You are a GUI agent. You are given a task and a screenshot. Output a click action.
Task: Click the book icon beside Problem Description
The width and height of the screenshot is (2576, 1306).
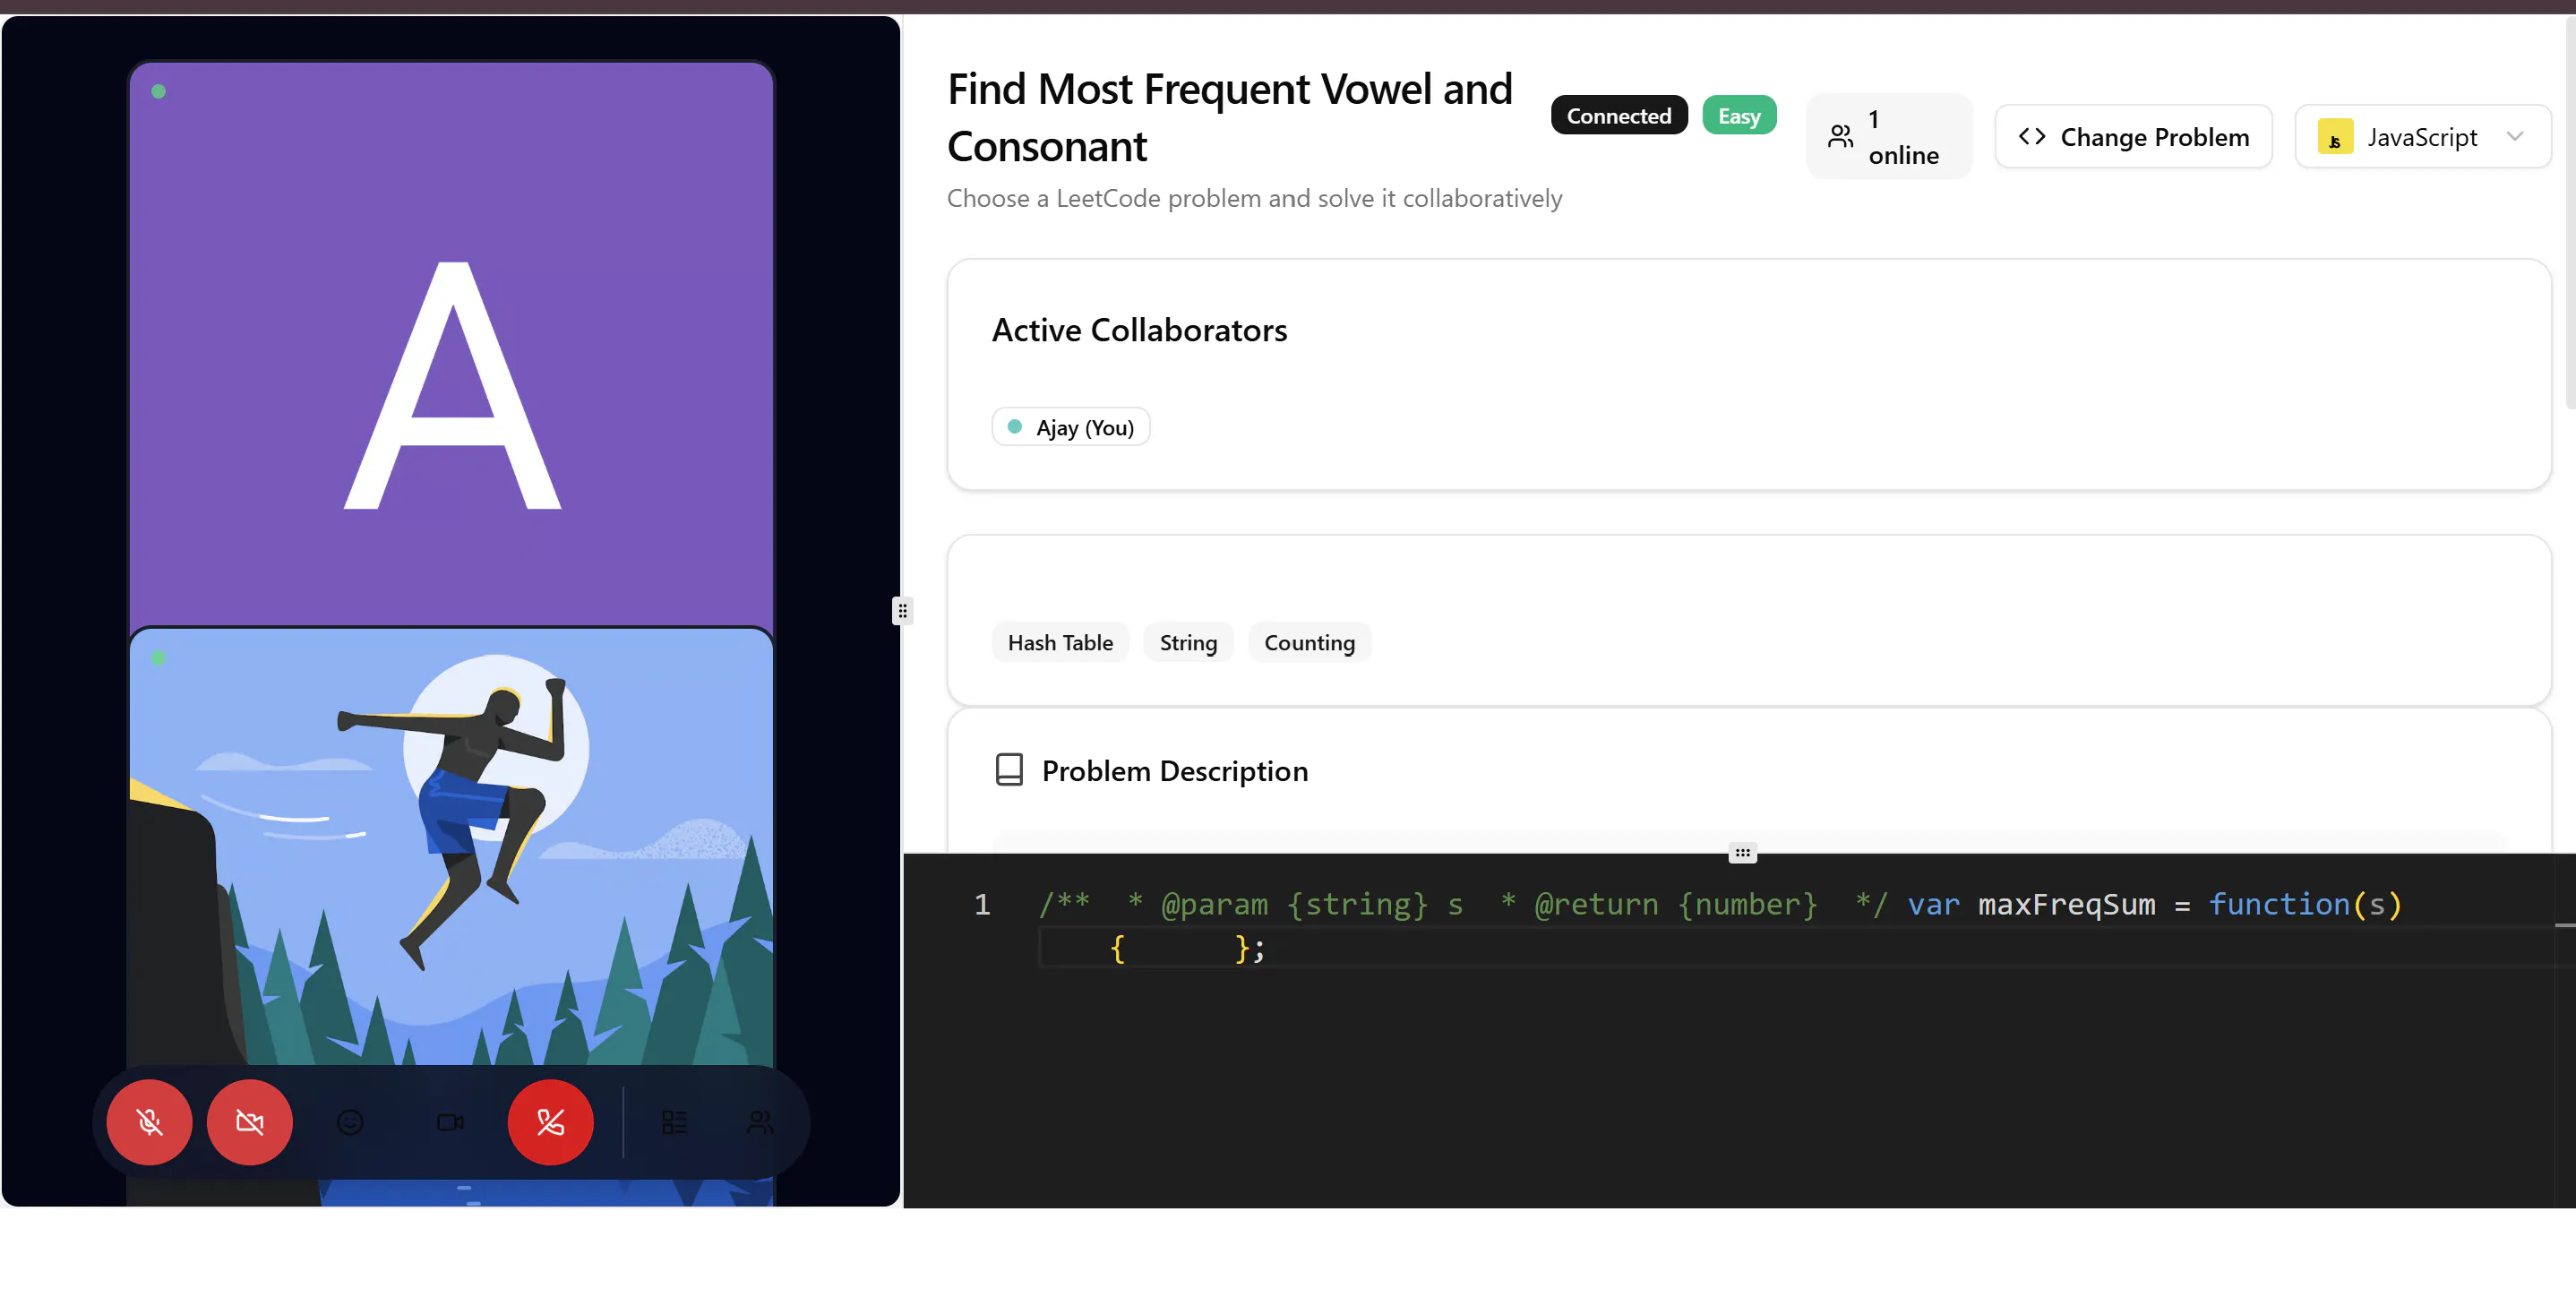pos(1009,770)
